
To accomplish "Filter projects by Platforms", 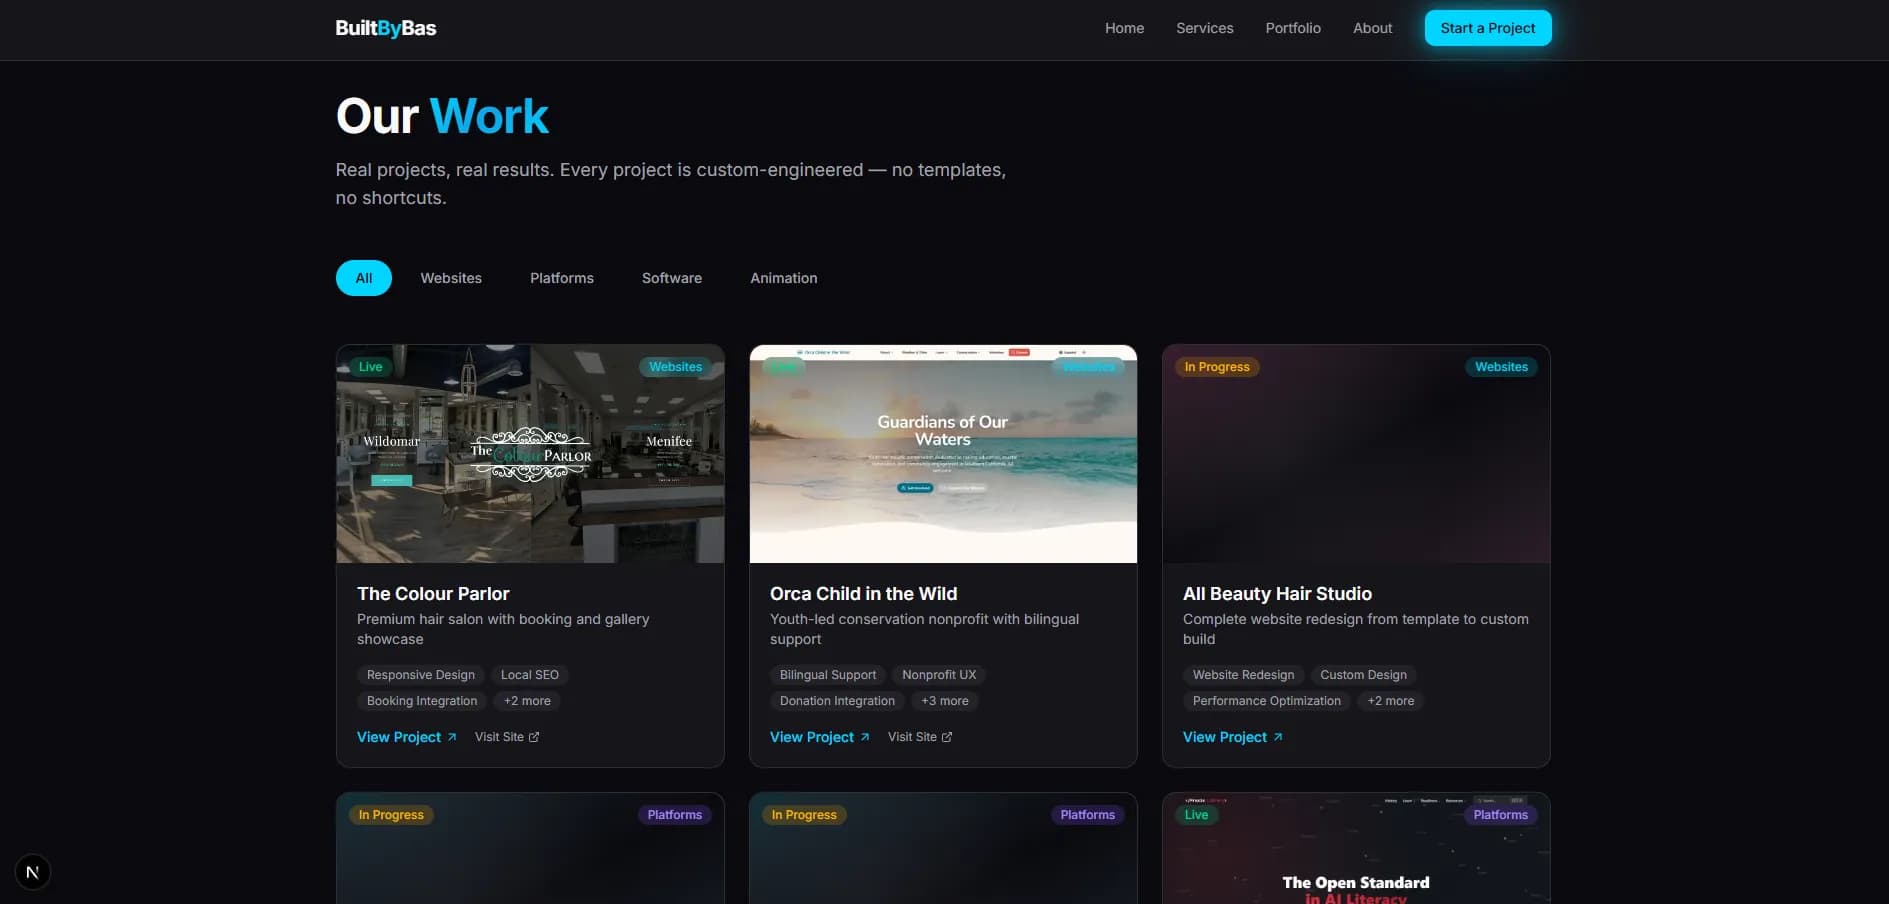I will (562, 278).
